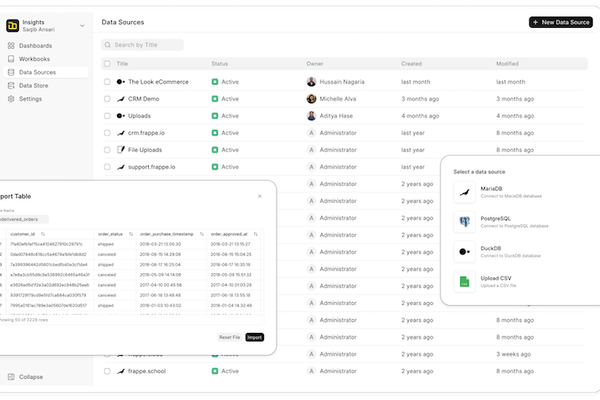
Task: Click MariaDB icon beside frappe.school
Action: pos(121,371)
